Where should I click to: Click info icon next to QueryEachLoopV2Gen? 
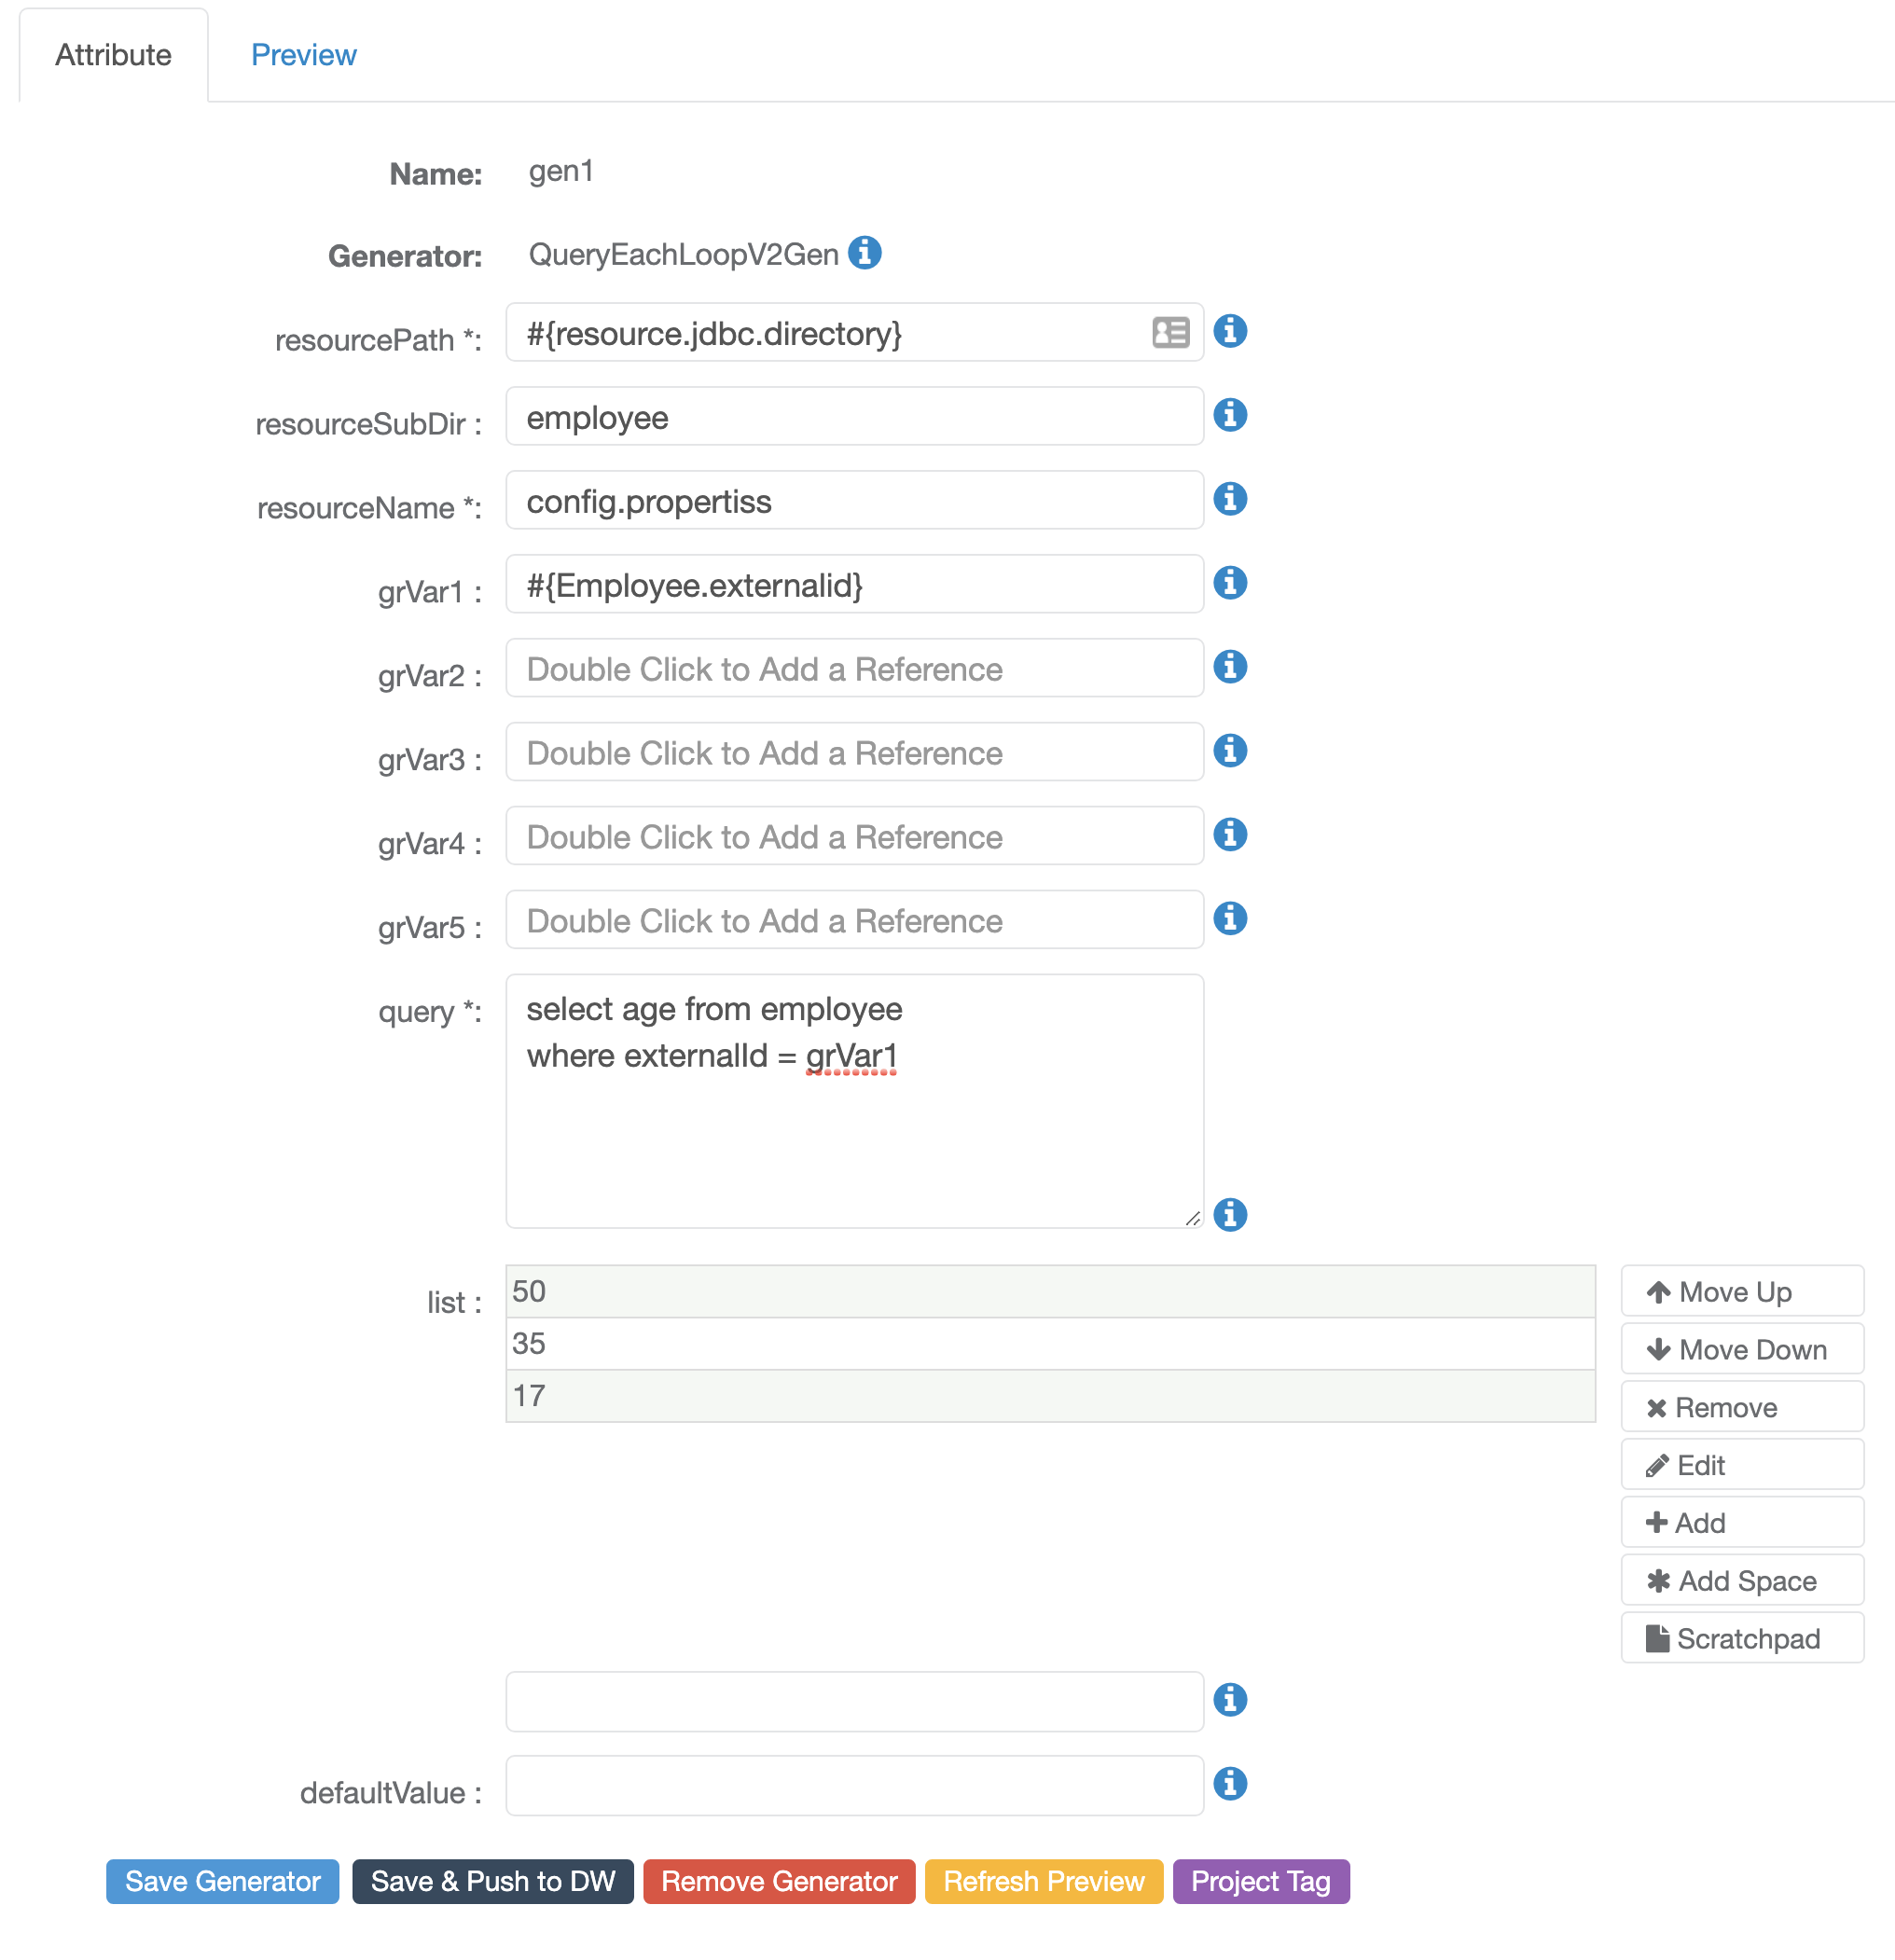pyautogui.click(x=864, y=253)
